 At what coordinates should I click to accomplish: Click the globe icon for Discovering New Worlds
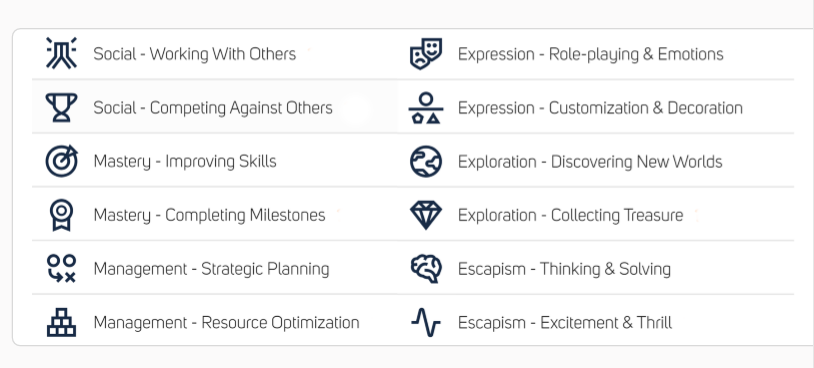click(x=426, y=161)
